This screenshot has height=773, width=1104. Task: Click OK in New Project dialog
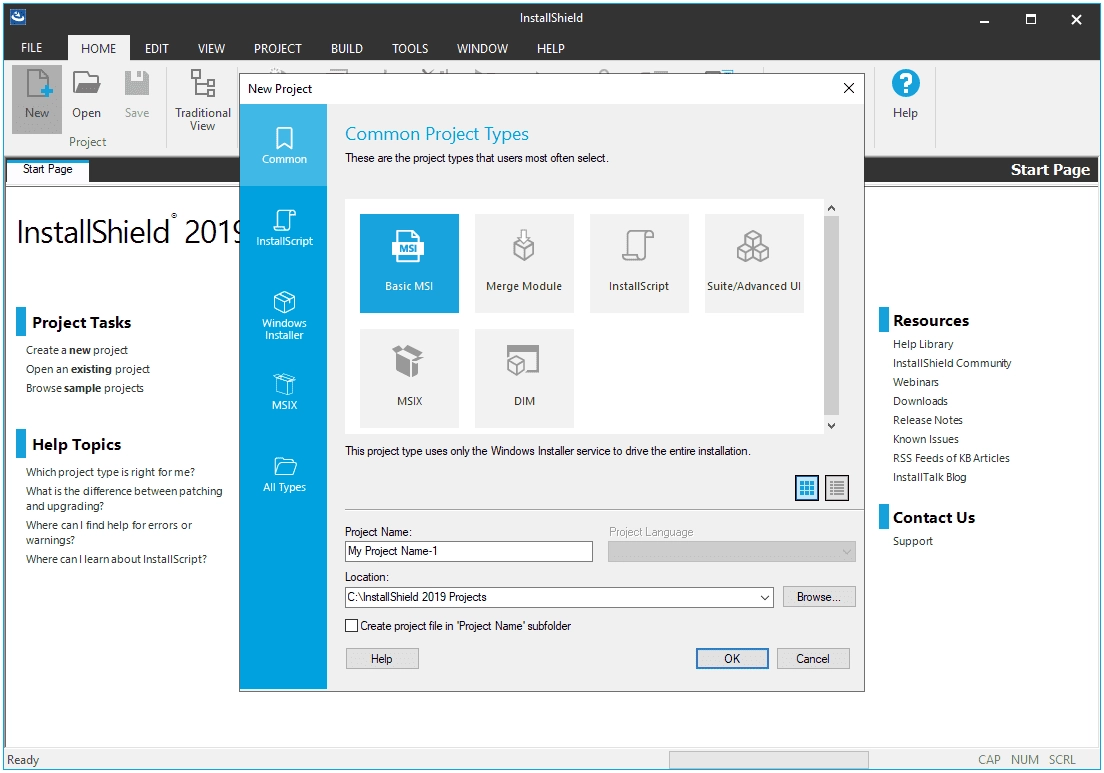(x=732, y=658)
